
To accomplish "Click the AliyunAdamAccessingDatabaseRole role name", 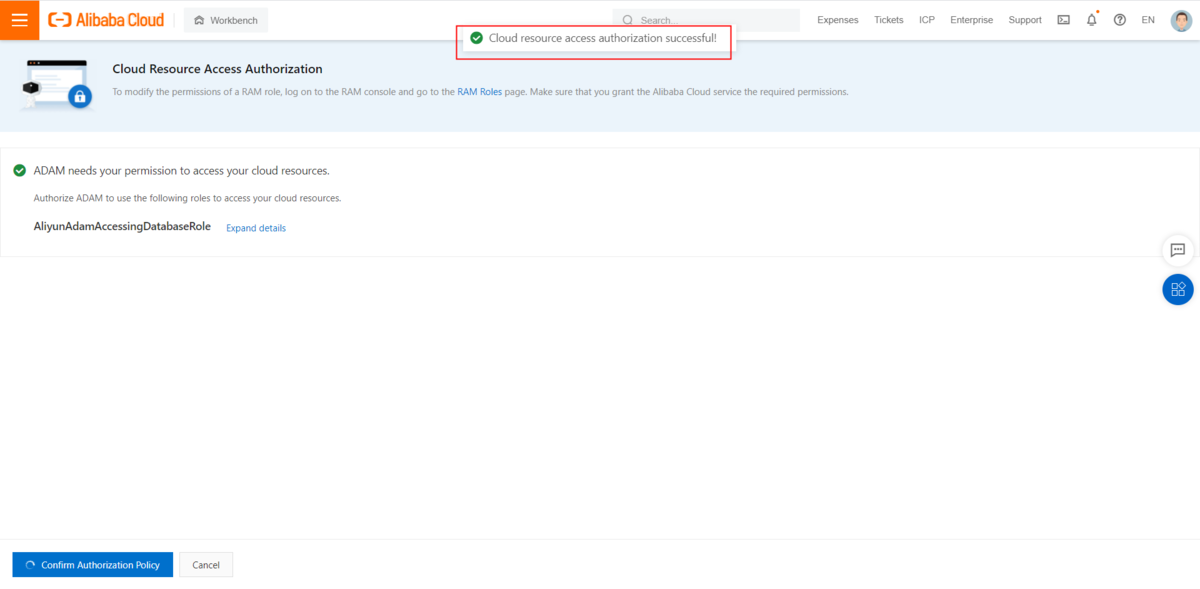I will point(122,227).
